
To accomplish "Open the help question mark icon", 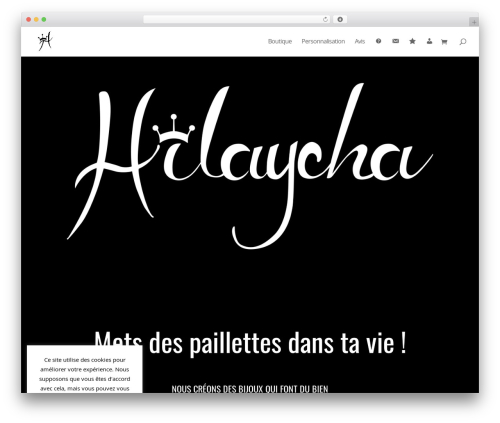I will [378, 41].
